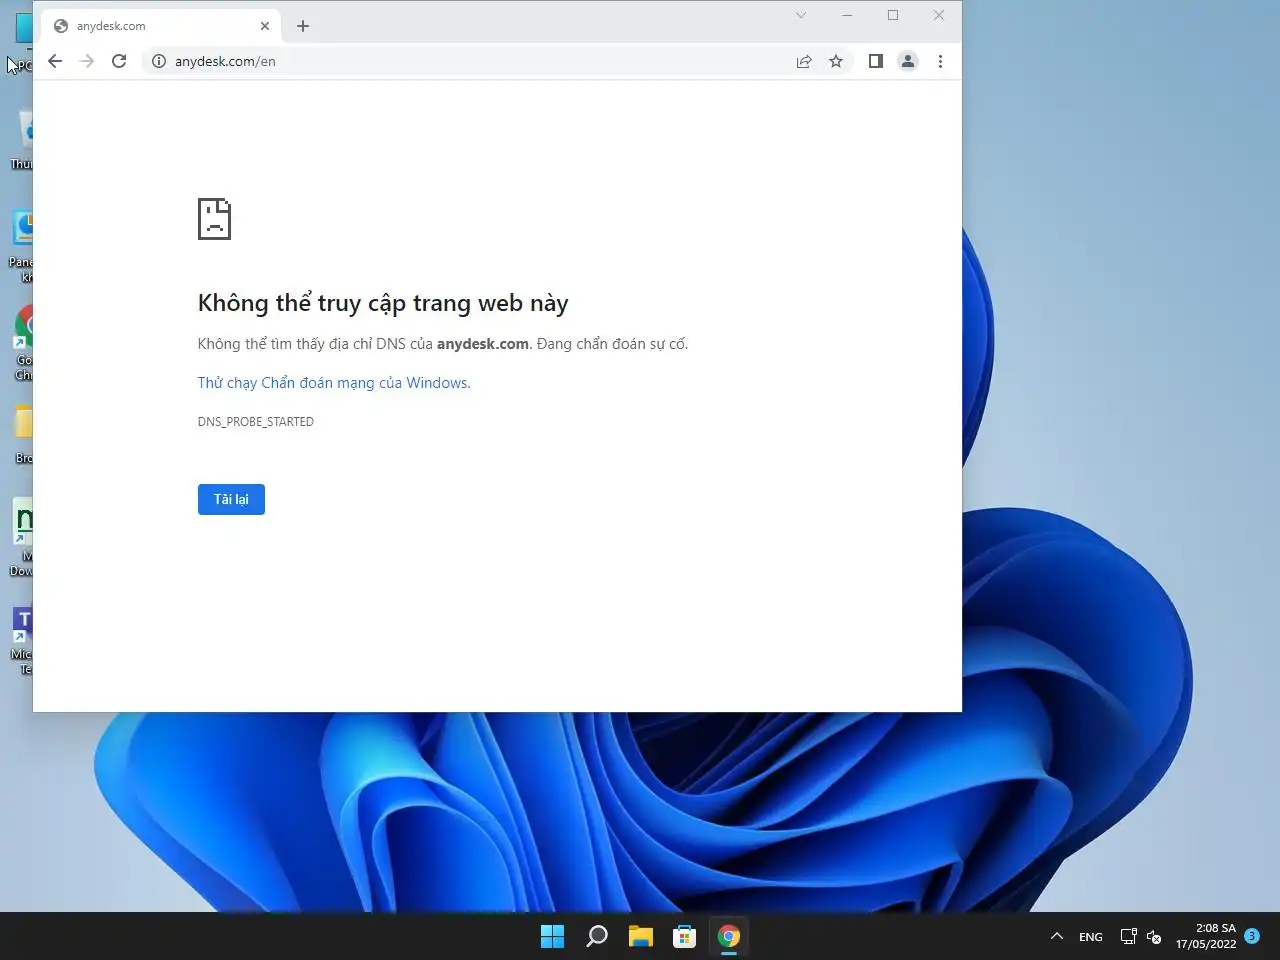1280x960 pixels.
Task: Select the DNS_PROBE_STARTED error code text
Action: point(256,422)
